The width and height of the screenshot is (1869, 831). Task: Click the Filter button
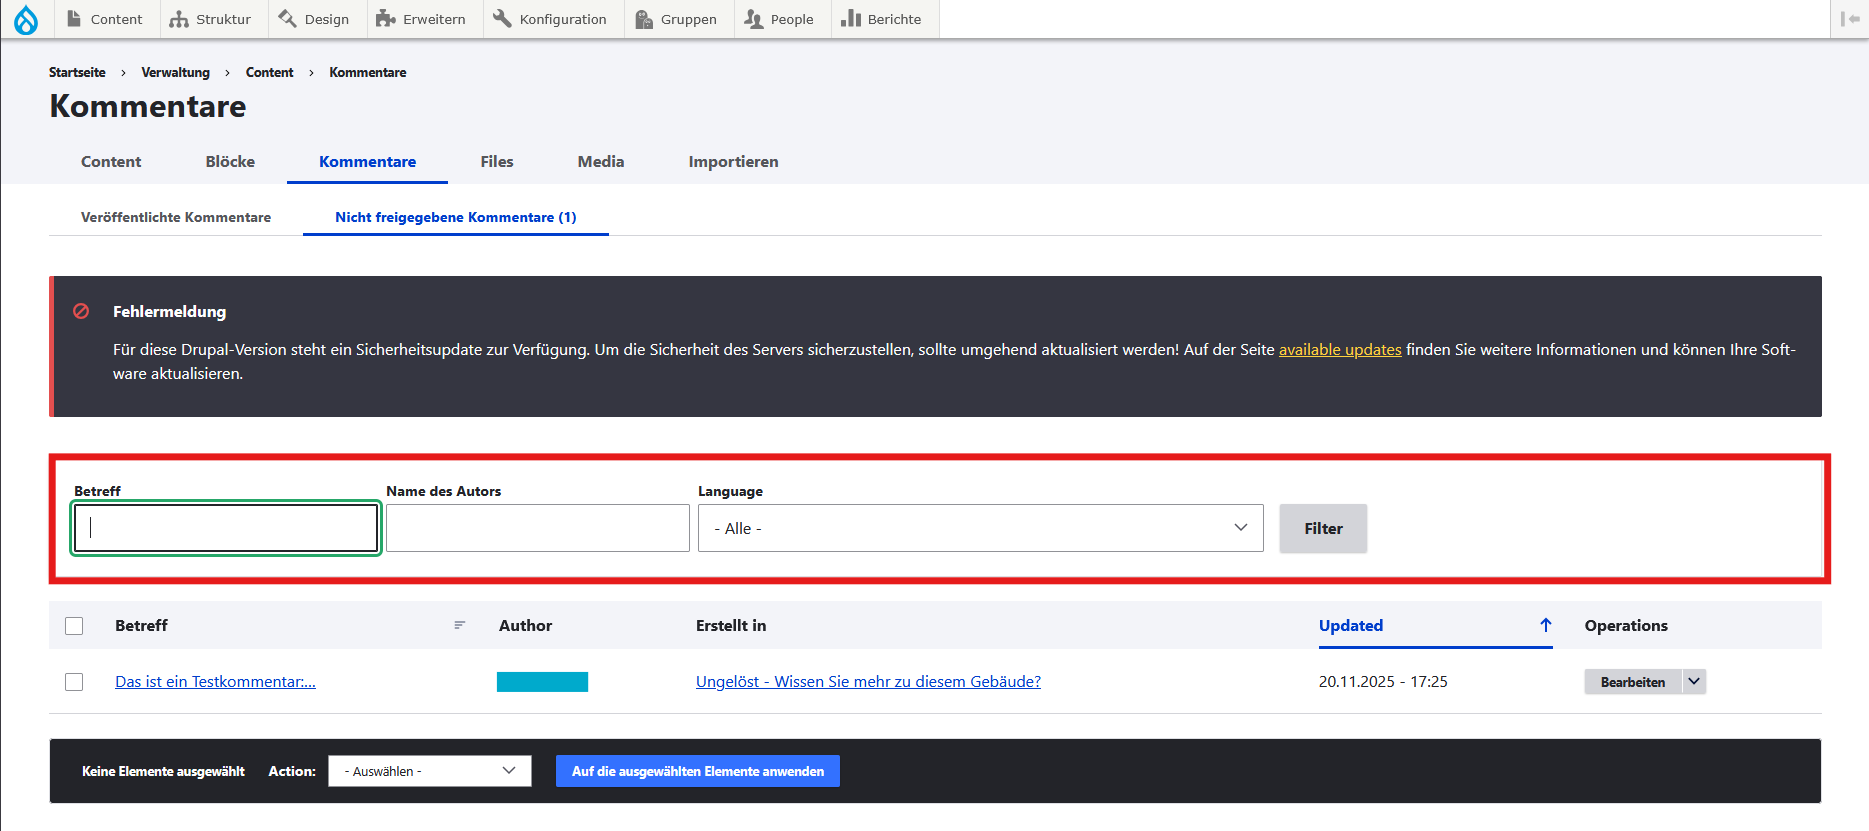coord(1323,528)
